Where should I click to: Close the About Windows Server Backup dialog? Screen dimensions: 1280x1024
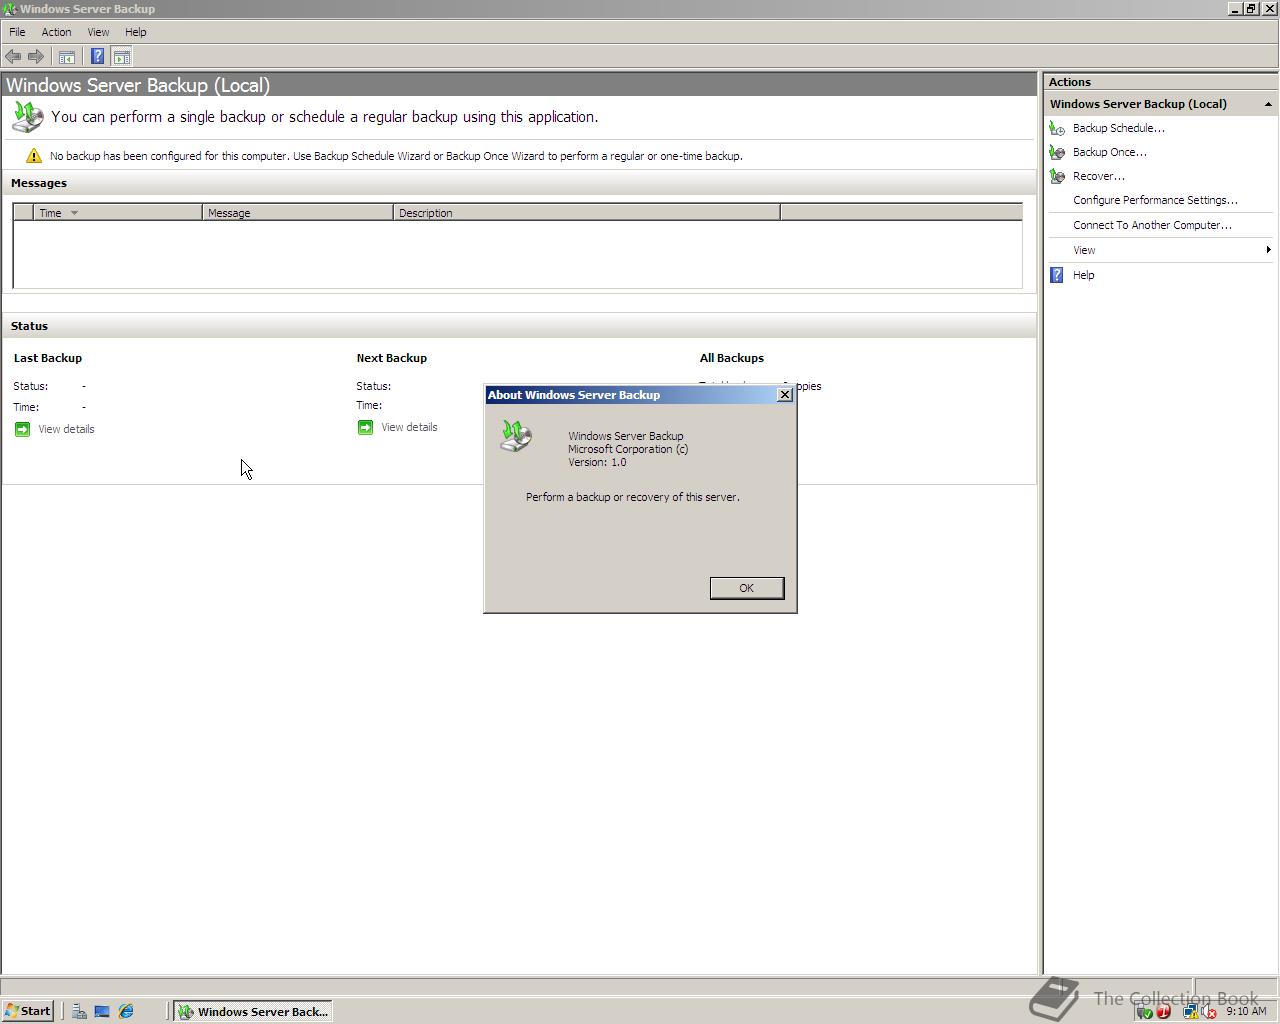785,395
